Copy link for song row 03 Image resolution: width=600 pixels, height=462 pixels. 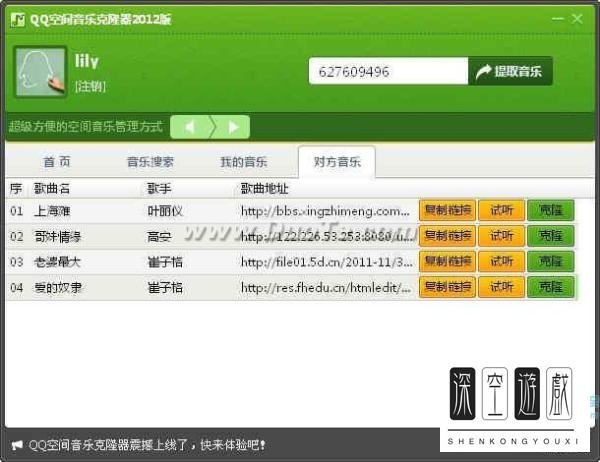[x=447, y=261]
